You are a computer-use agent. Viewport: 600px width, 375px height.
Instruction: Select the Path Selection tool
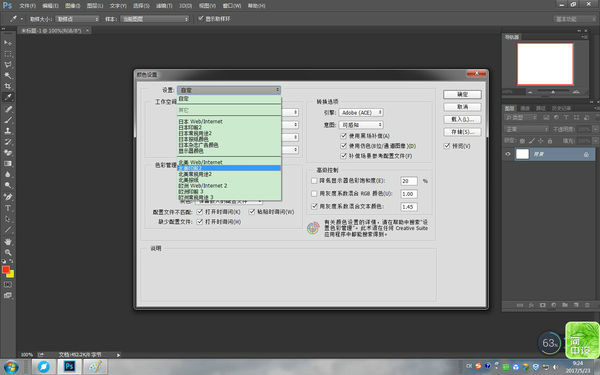pos(8,219)
